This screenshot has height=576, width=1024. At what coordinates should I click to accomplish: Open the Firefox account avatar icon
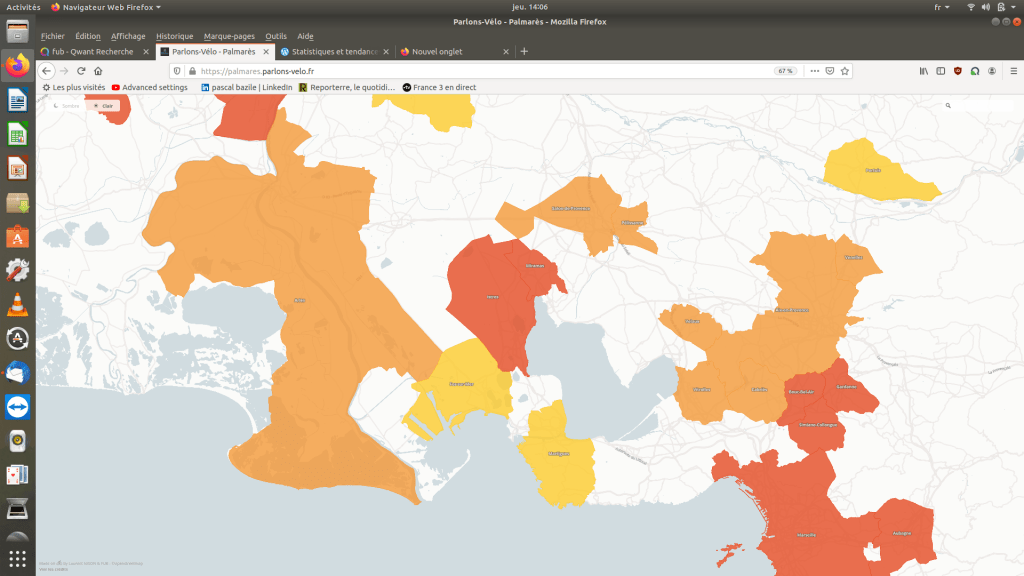(x=991, y=71)
